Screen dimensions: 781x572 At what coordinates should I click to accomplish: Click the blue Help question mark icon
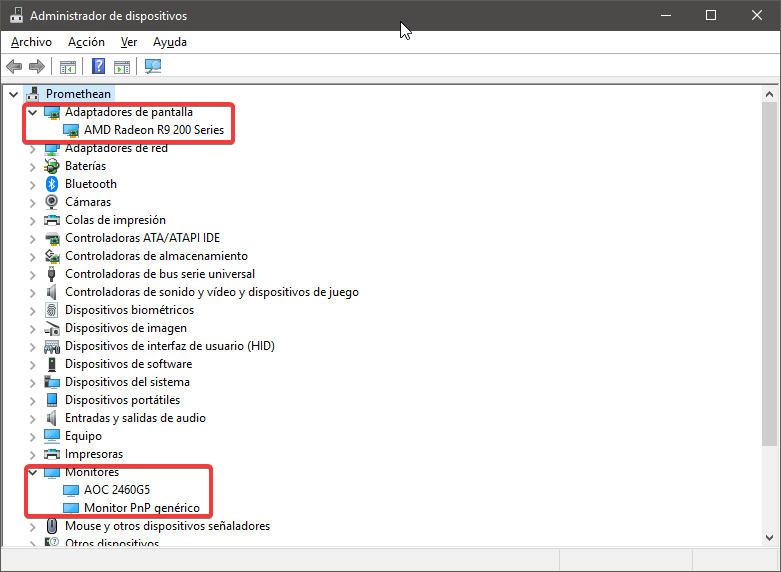[x=99, y=66]
